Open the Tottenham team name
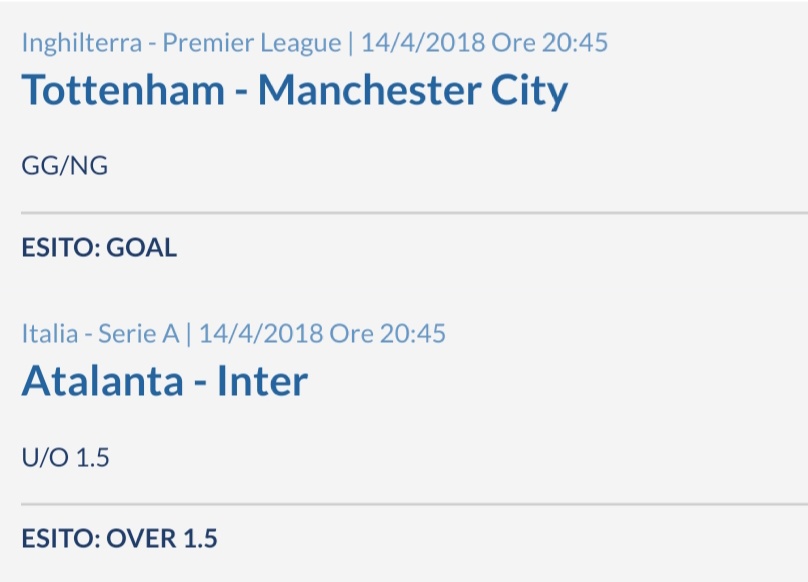The width and height of the screenshot is (808, 582). click(x=123, y=90)
